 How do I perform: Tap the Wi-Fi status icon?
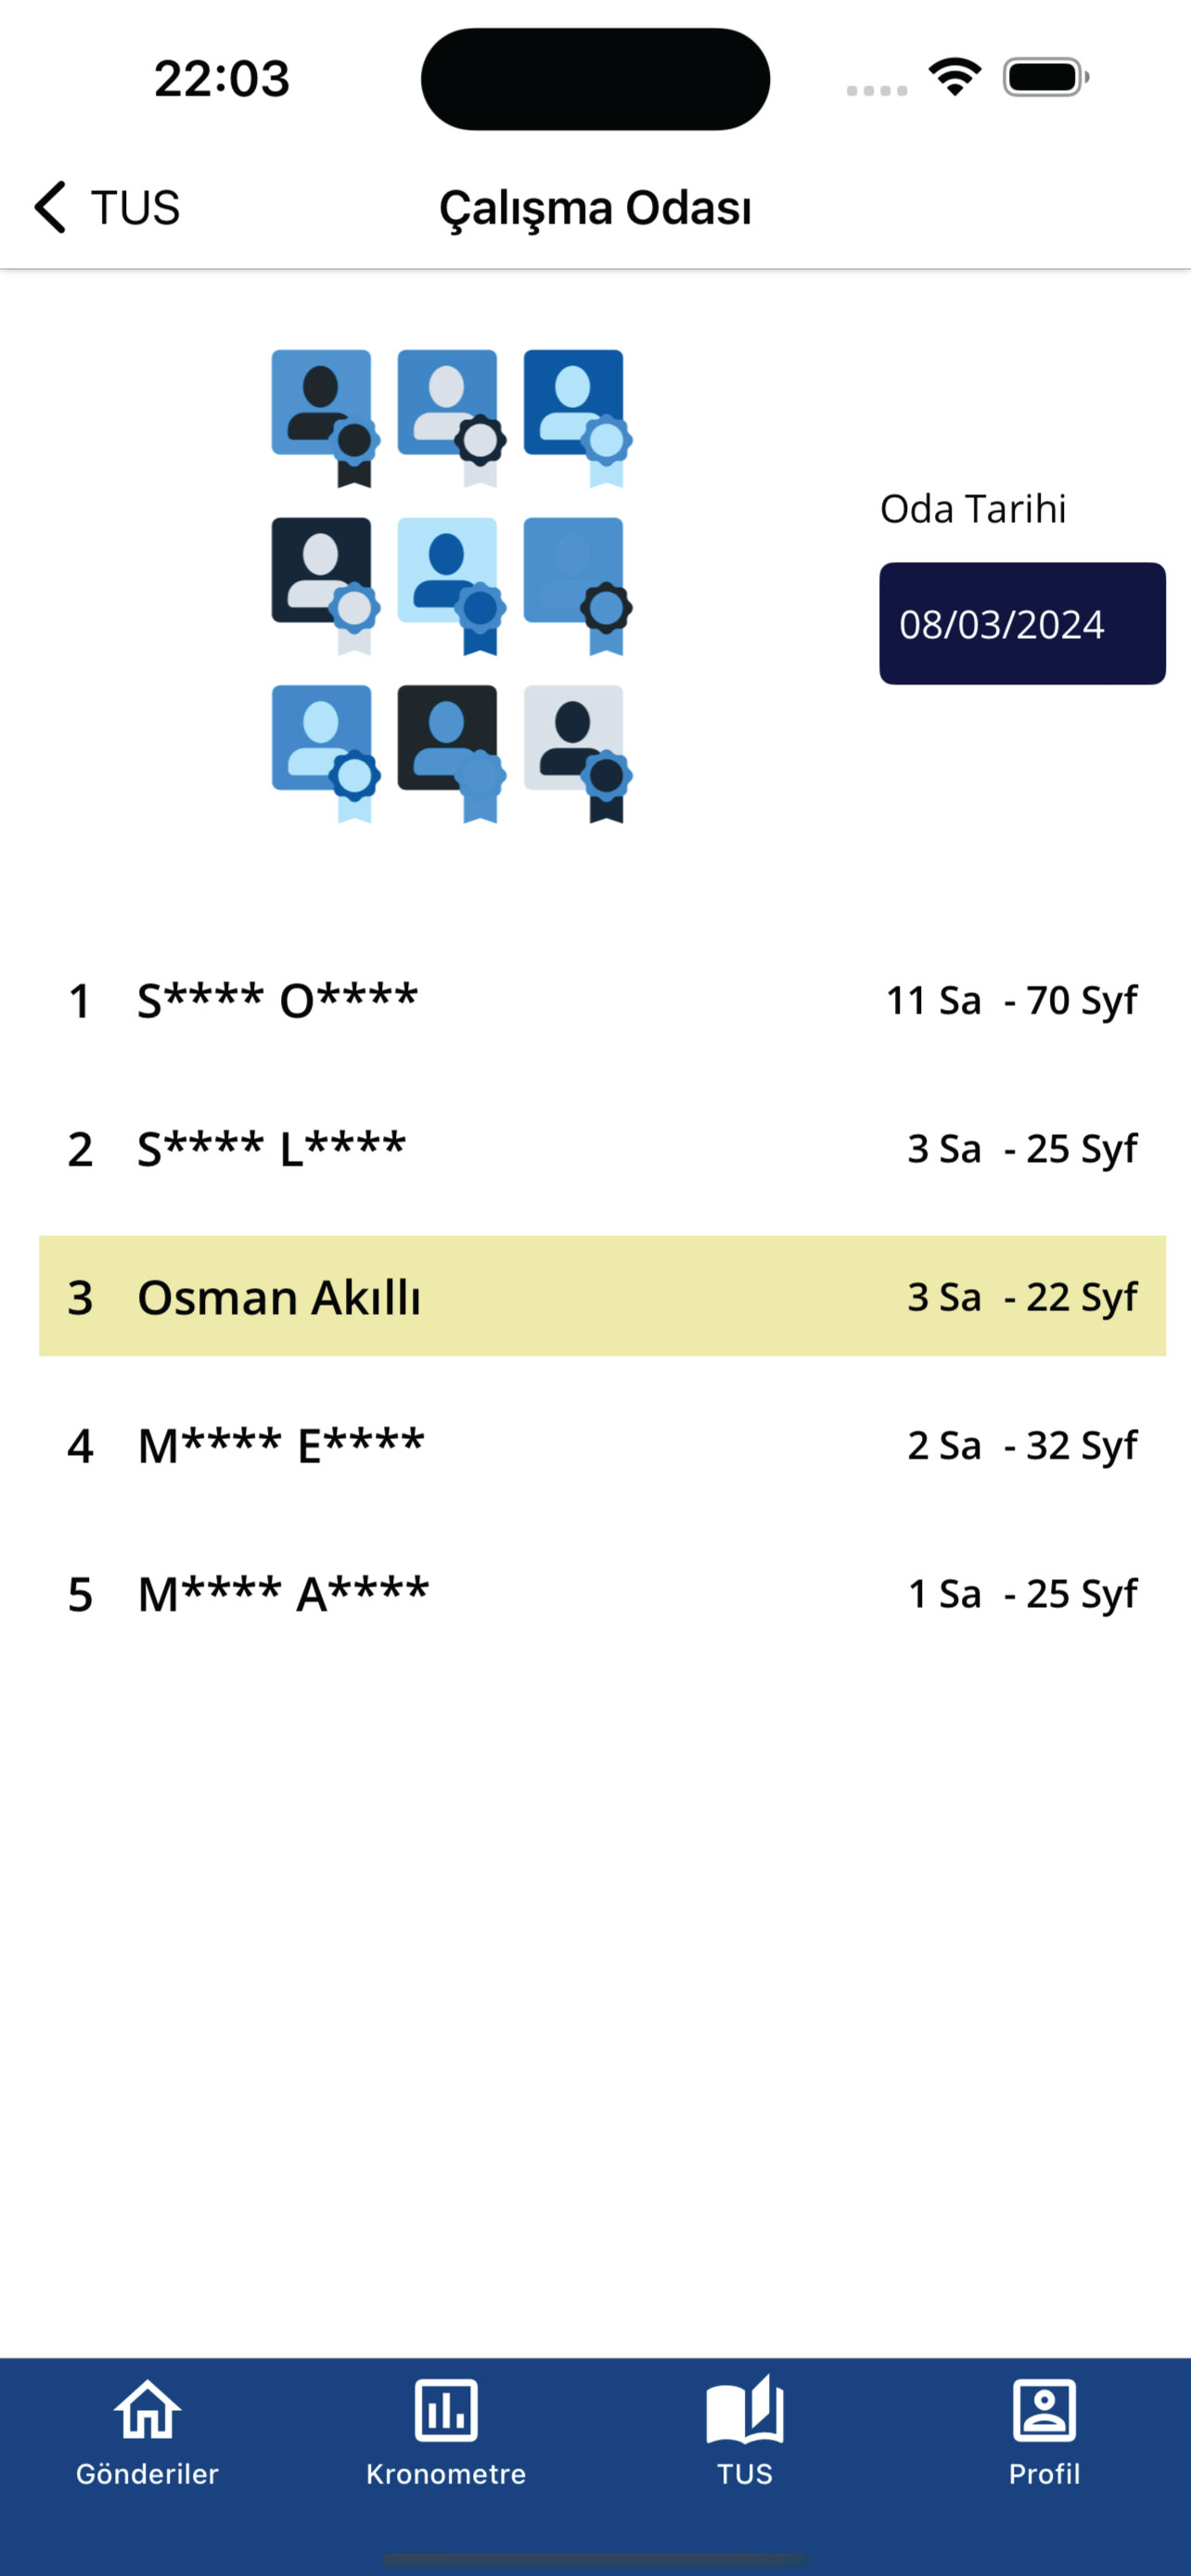tap(954, 77)
